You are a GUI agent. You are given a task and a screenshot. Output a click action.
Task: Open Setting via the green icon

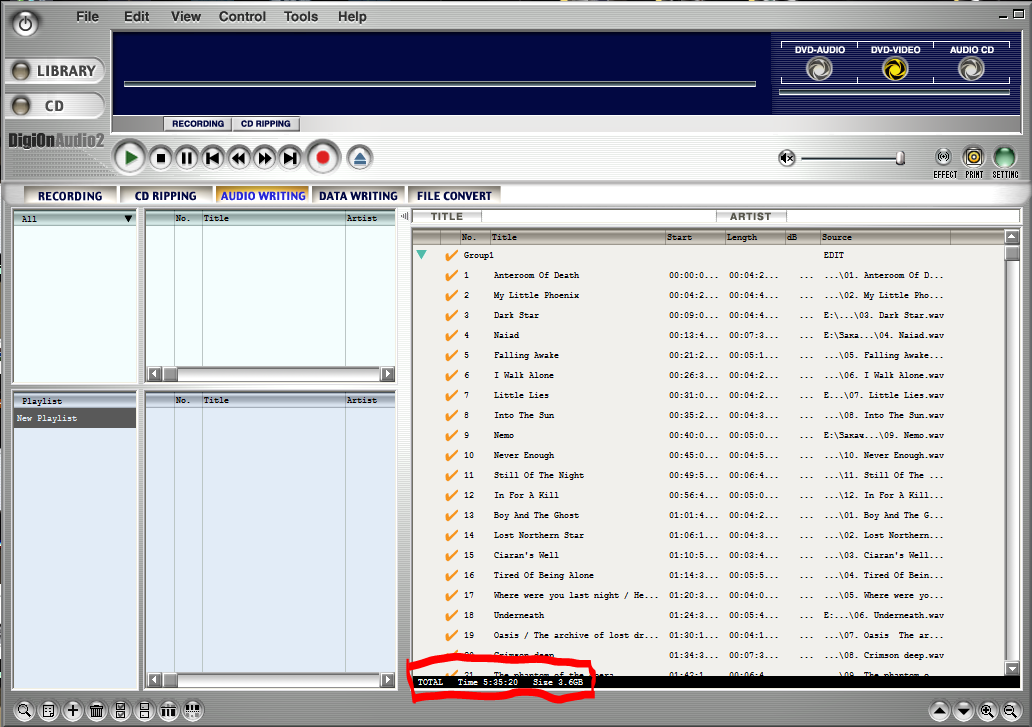click(1004, 157)
